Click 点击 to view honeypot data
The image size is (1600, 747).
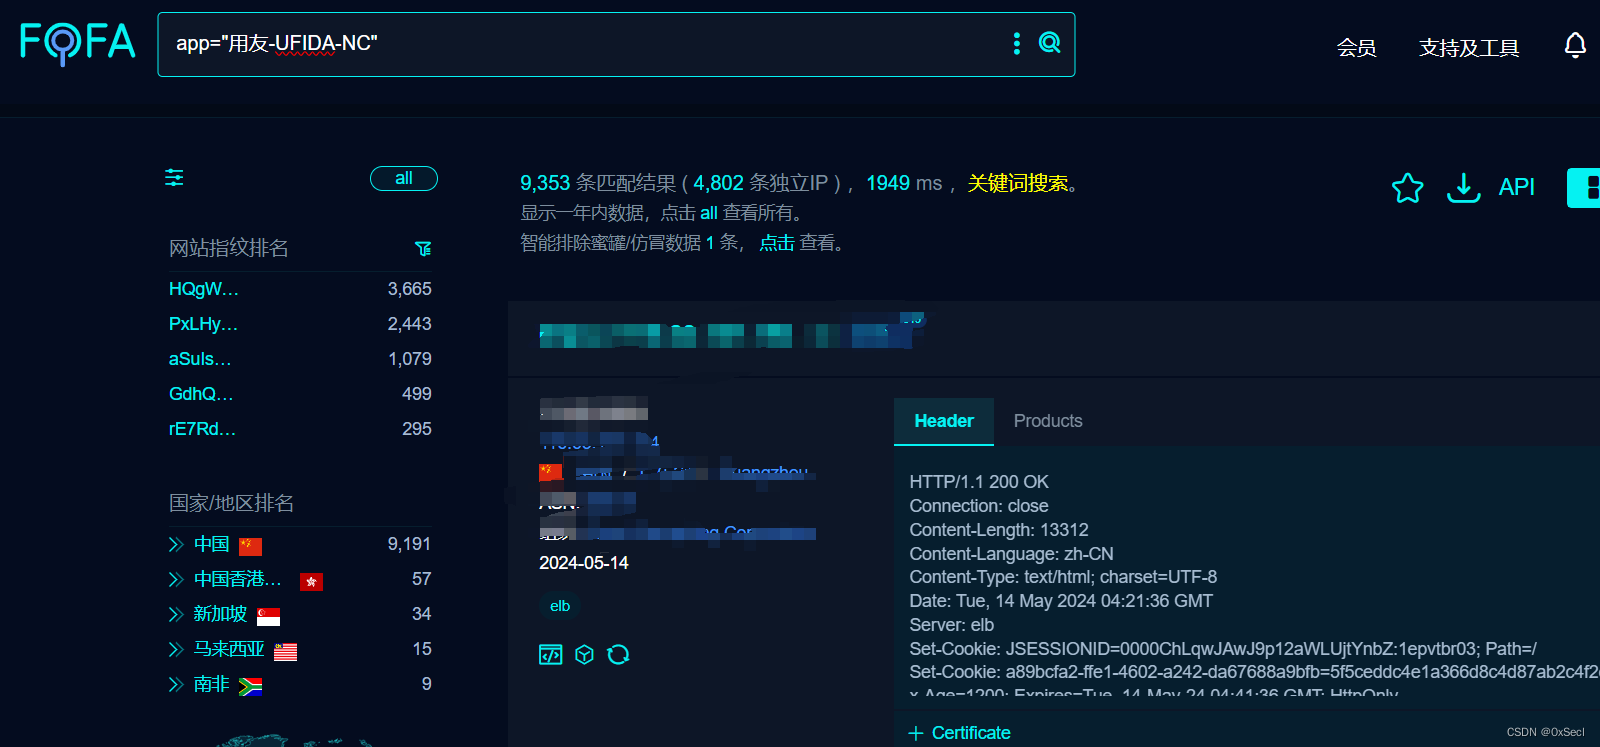(777, 243)
